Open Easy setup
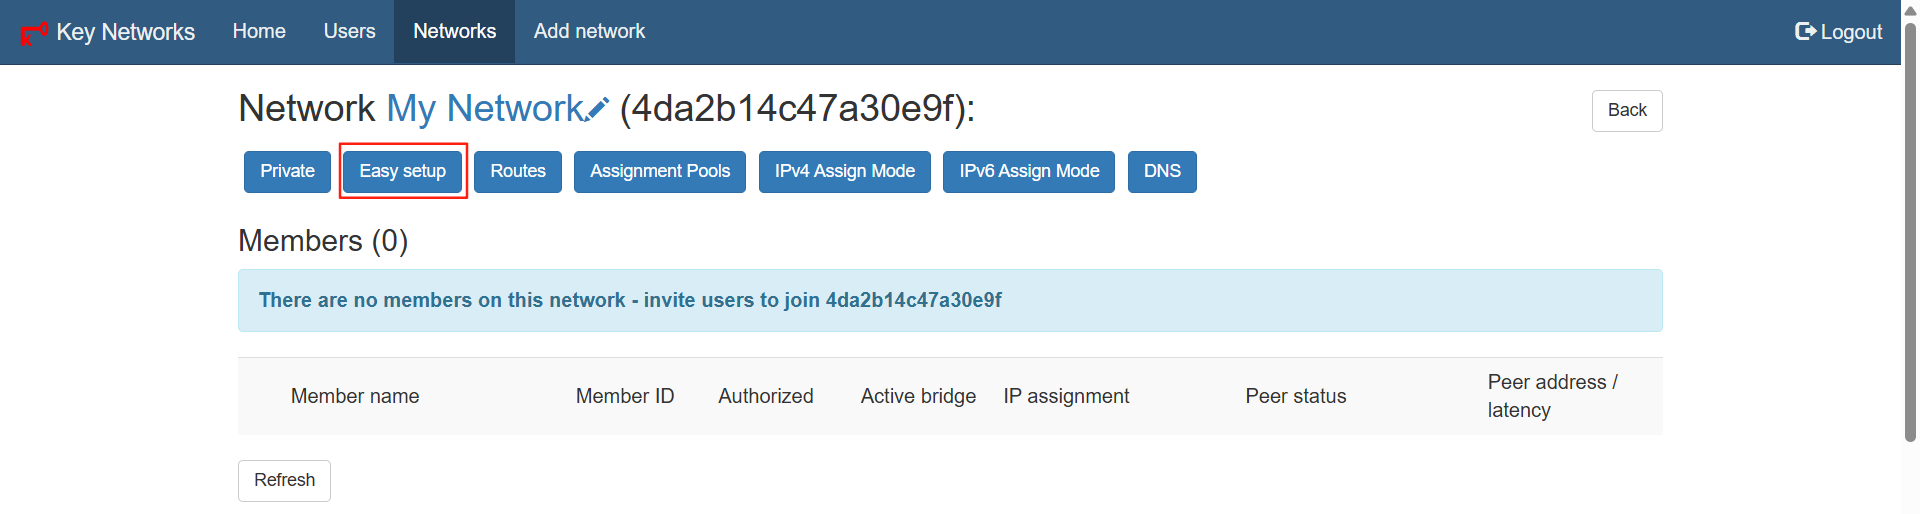The width and height of the screenshot is (1920, 514). pyautogui.click(x=403, y=171)
